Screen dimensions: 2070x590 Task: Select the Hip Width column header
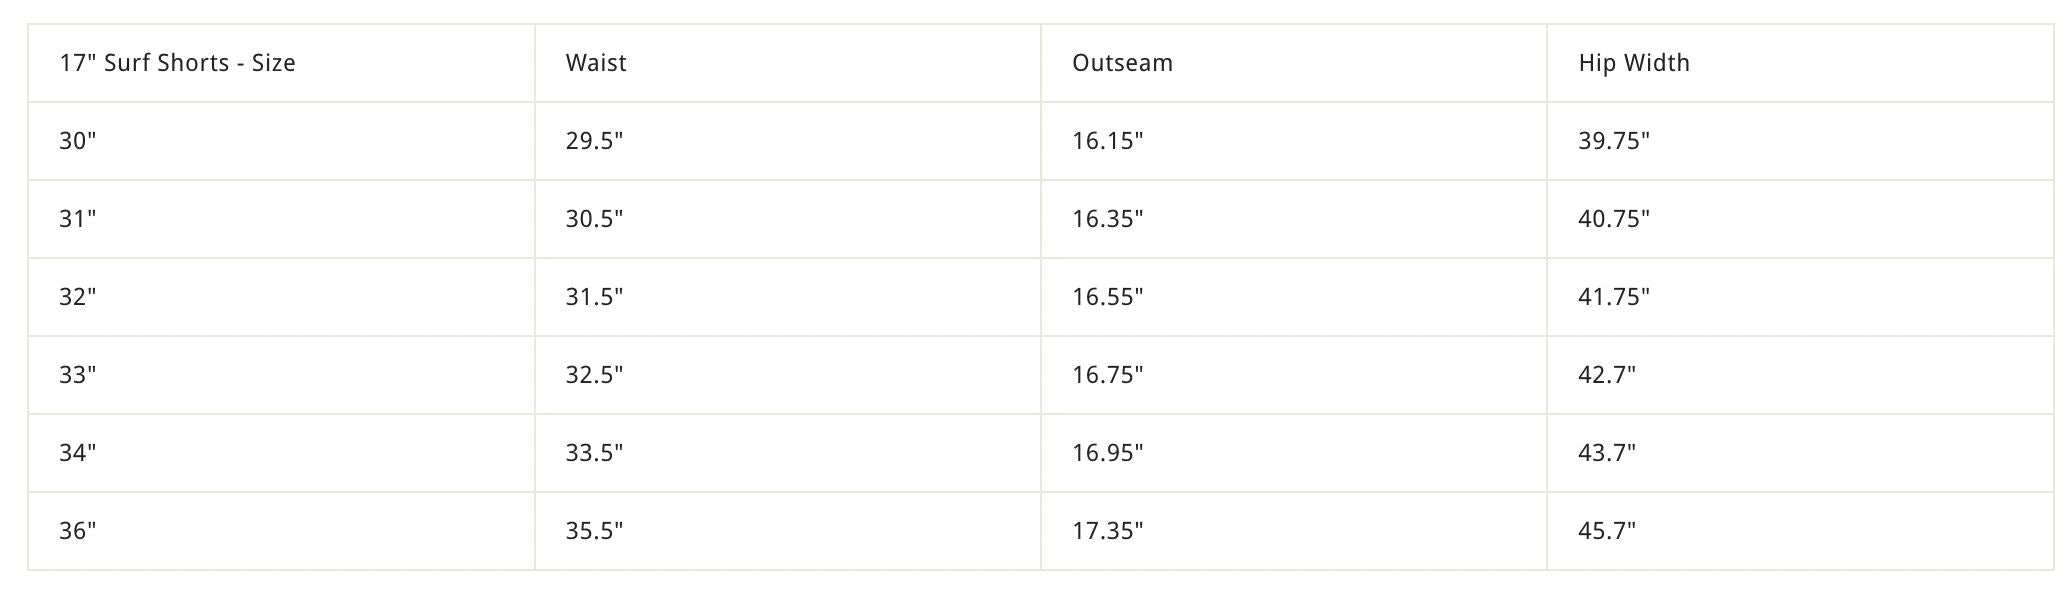1634,63
